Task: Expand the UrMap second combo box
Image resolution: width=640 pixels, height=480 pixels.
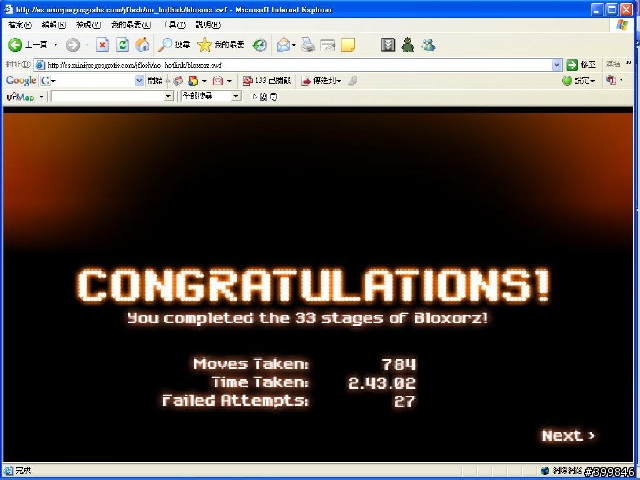Action: click(236, 96)
